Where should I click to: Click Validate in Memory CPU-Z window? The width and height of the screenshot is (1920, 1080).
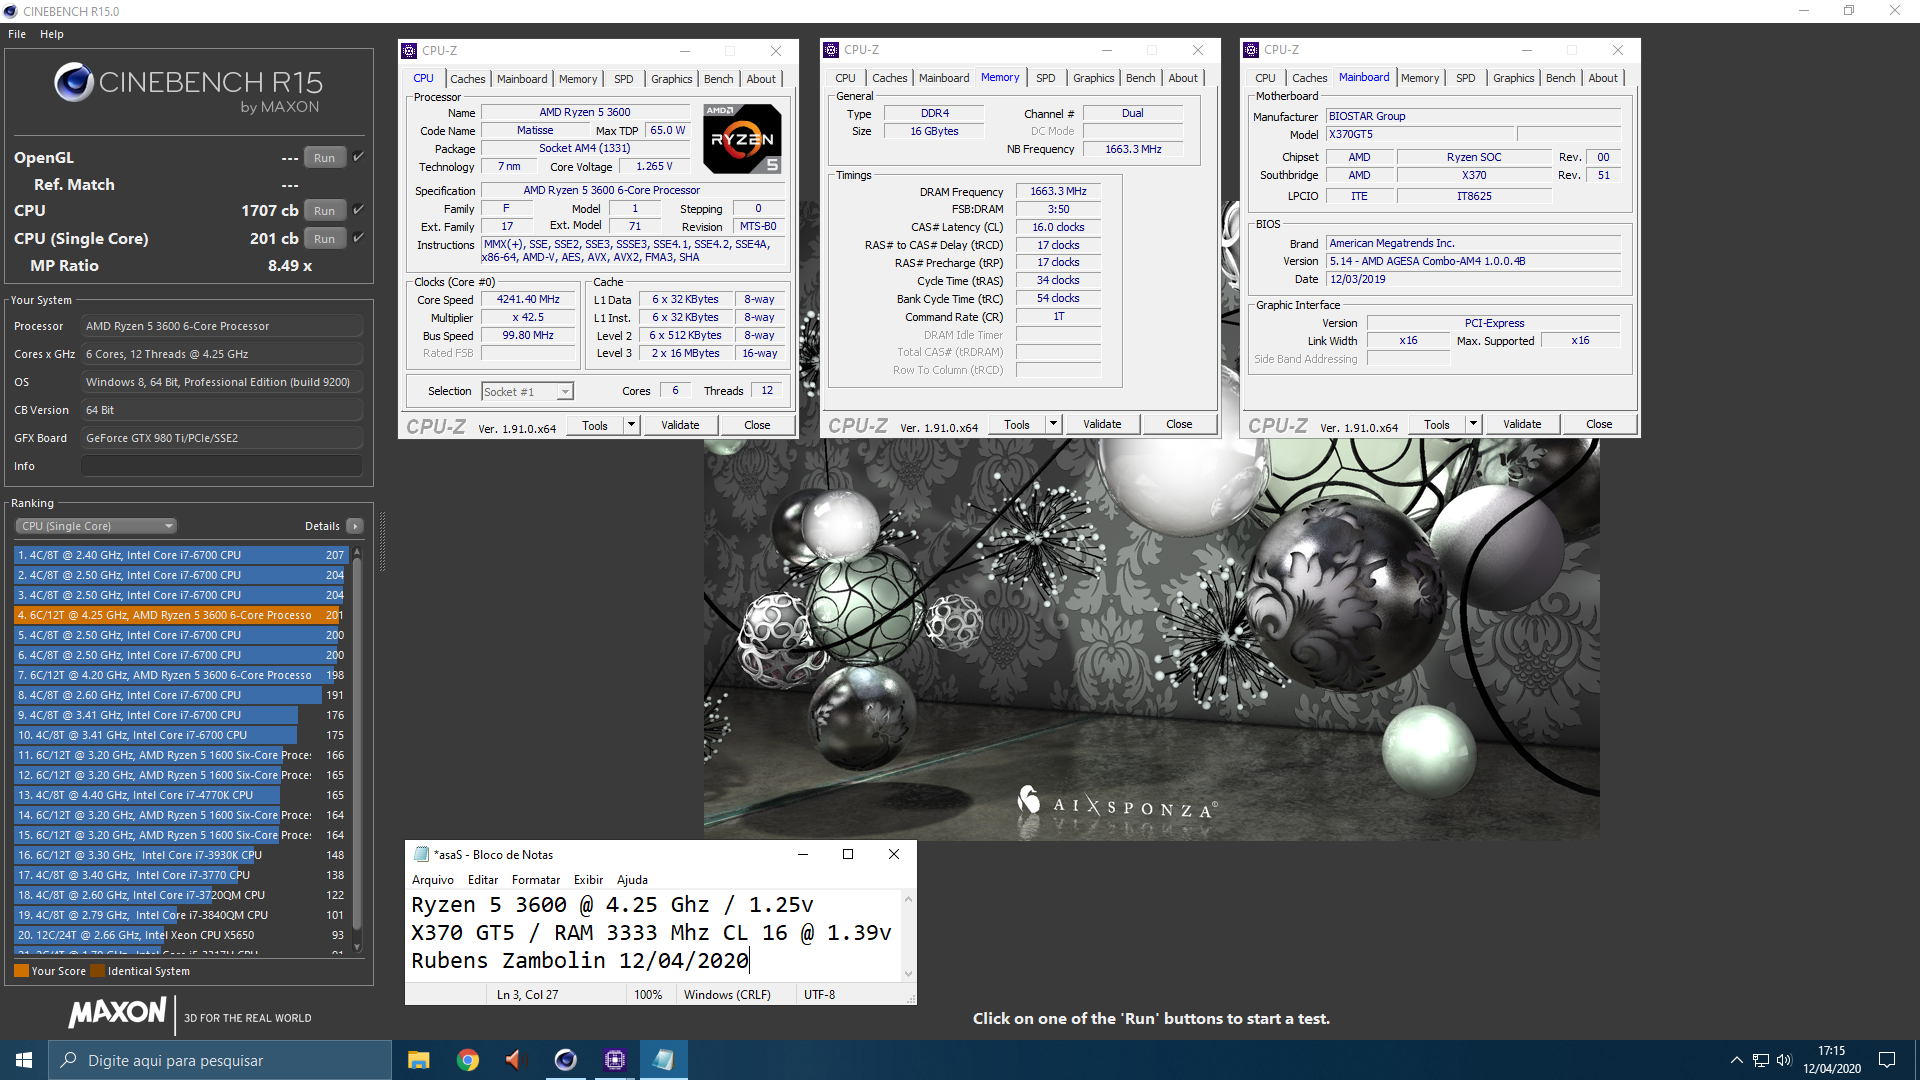[x=1102, y=424]
